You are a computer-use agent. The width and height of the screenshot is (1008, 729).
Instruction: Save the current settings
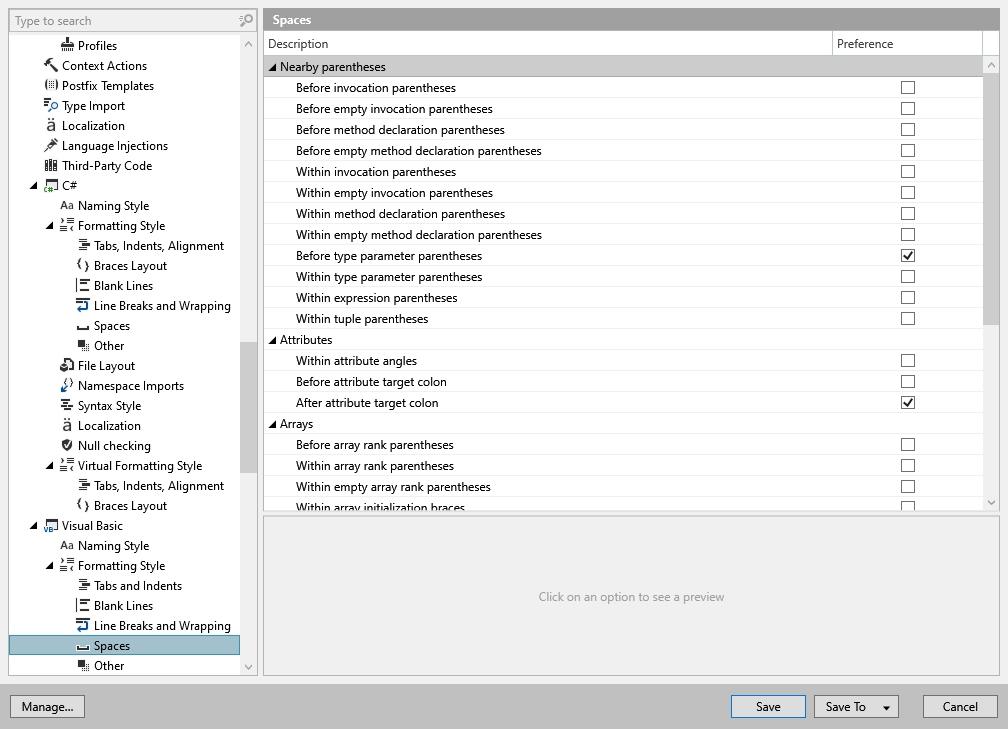(x=768, y=706)
